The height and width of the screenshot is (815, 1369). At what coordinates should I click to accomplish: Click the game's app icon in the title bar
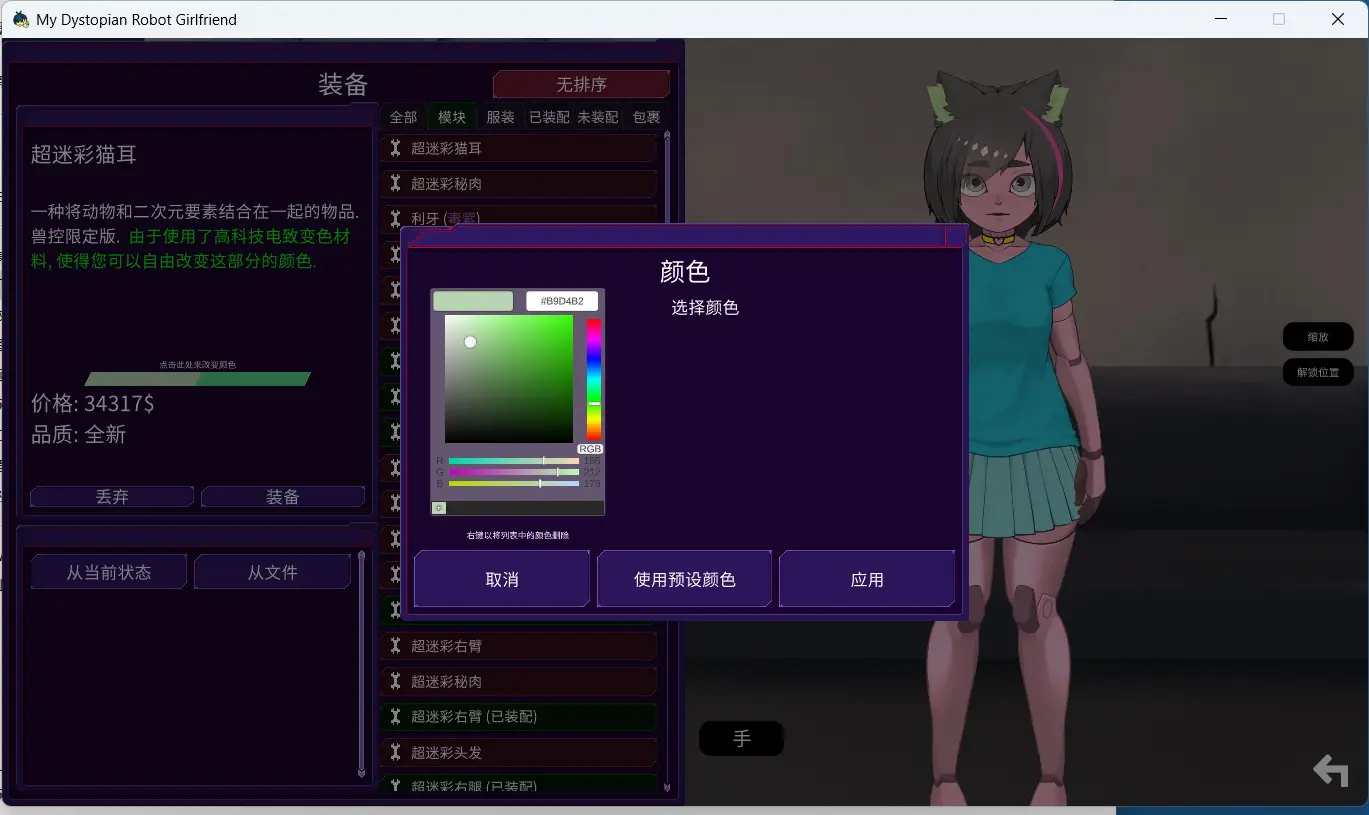coord(20,19)
